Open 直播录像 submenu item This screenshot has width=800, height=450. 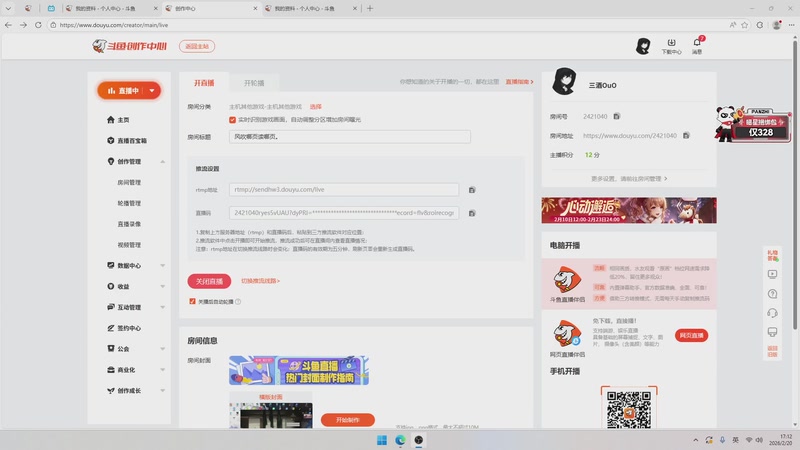click(129, 224)
